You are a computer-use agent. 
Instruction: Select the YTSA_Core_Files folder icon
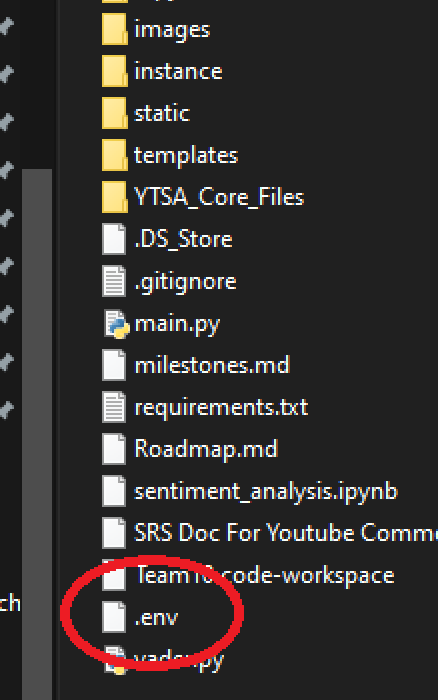pos(114,197)
